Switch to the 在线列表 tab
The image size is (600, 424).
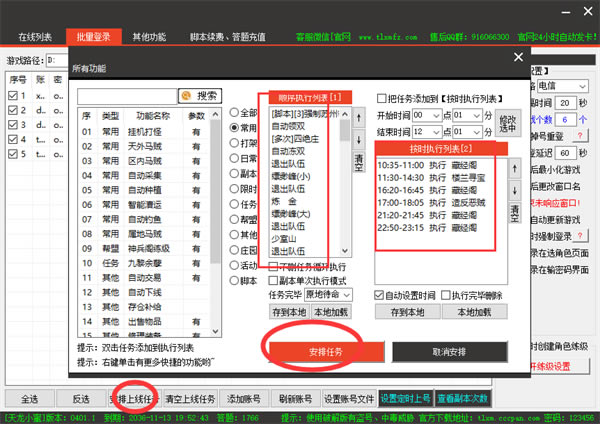[x=36, y=36]
